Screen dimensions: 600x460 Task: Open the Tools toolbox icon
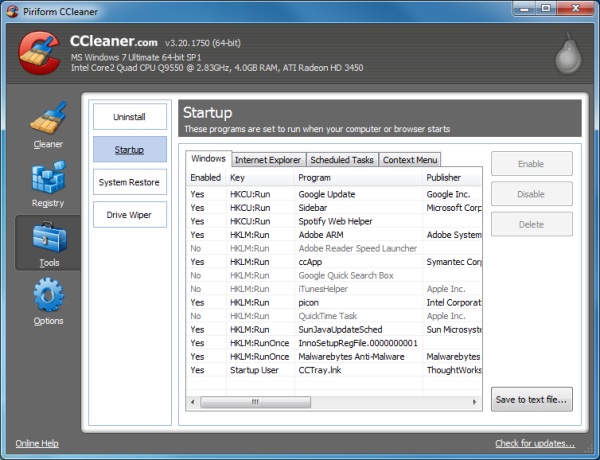click(49, 237)
